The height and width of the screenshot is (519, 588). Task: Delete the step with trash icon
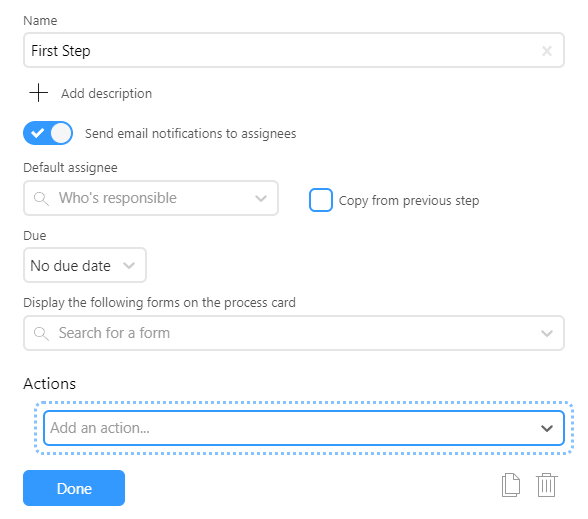(546, 485)
